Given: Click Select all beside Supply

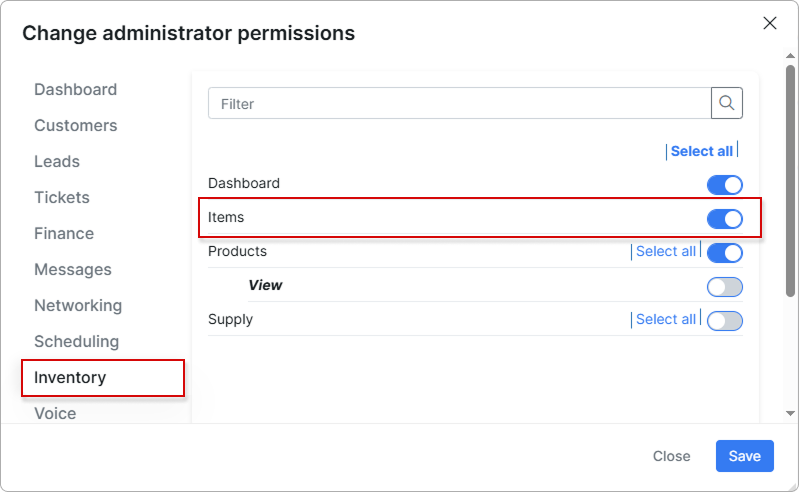Looking at the screenshot, I should [x=665, y=319].
